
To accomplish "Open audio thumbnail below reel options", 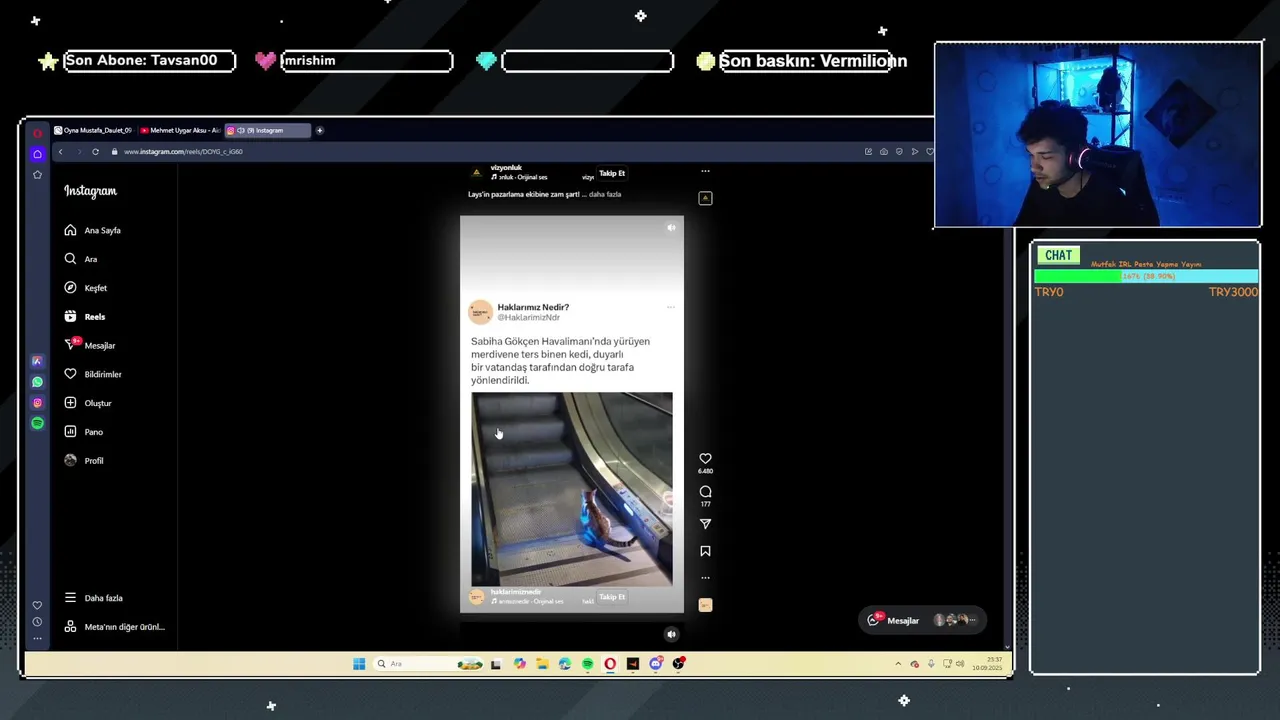I will click(705, 605).
